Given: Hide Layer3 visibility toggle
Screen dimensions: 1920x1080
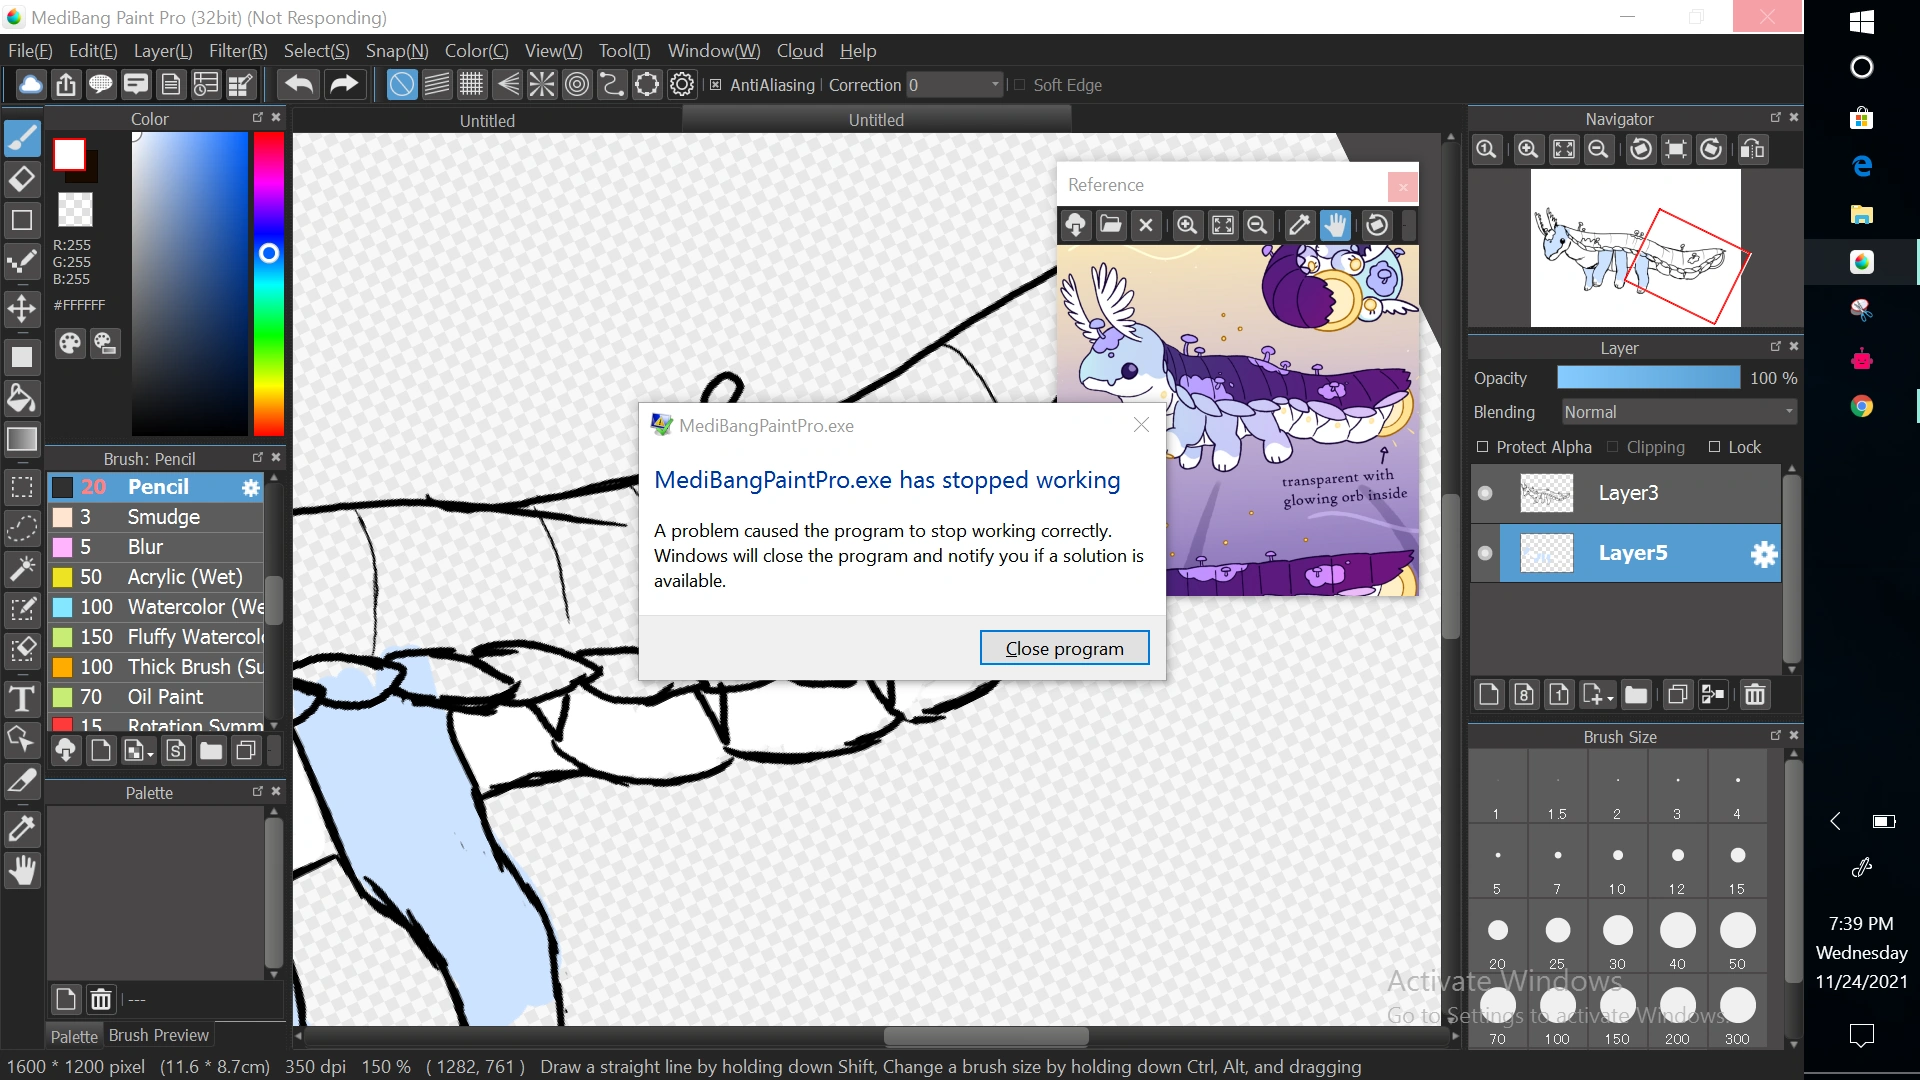Looking at the screenshot, I should [x=1485, y=493].
